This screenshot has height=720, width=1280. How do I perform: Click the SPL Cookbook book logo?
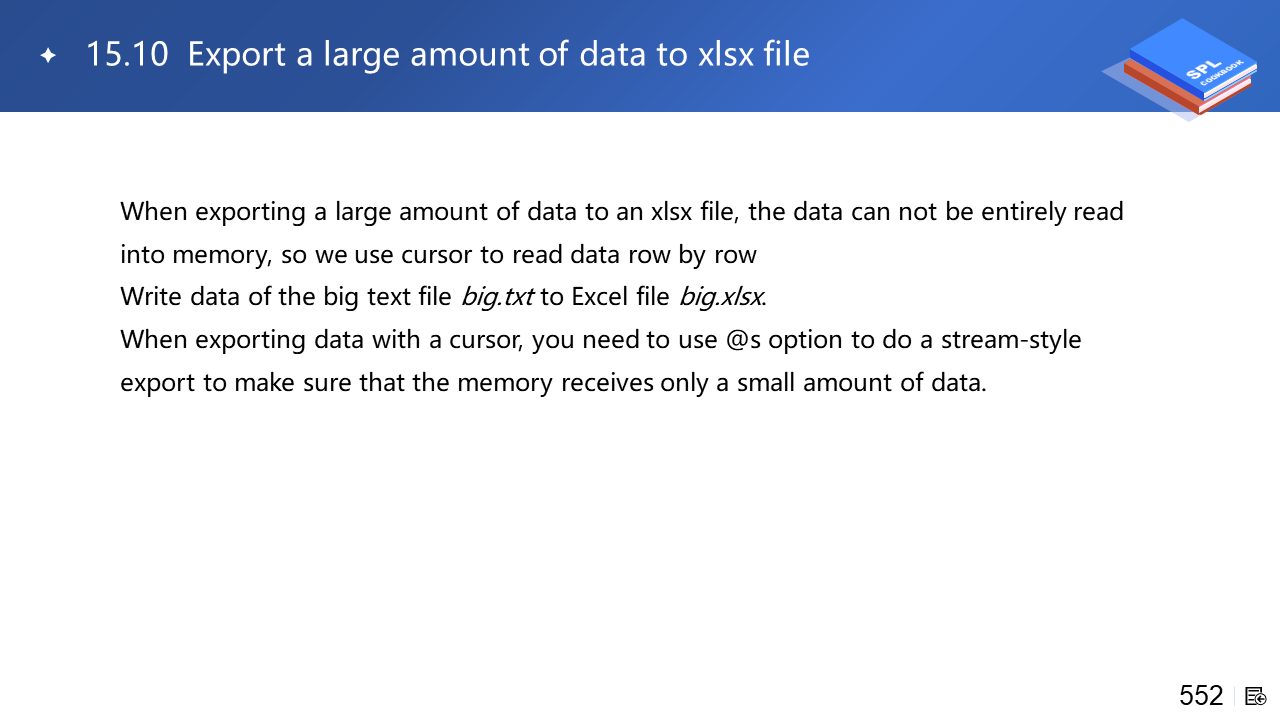(x=1189, y=68)
